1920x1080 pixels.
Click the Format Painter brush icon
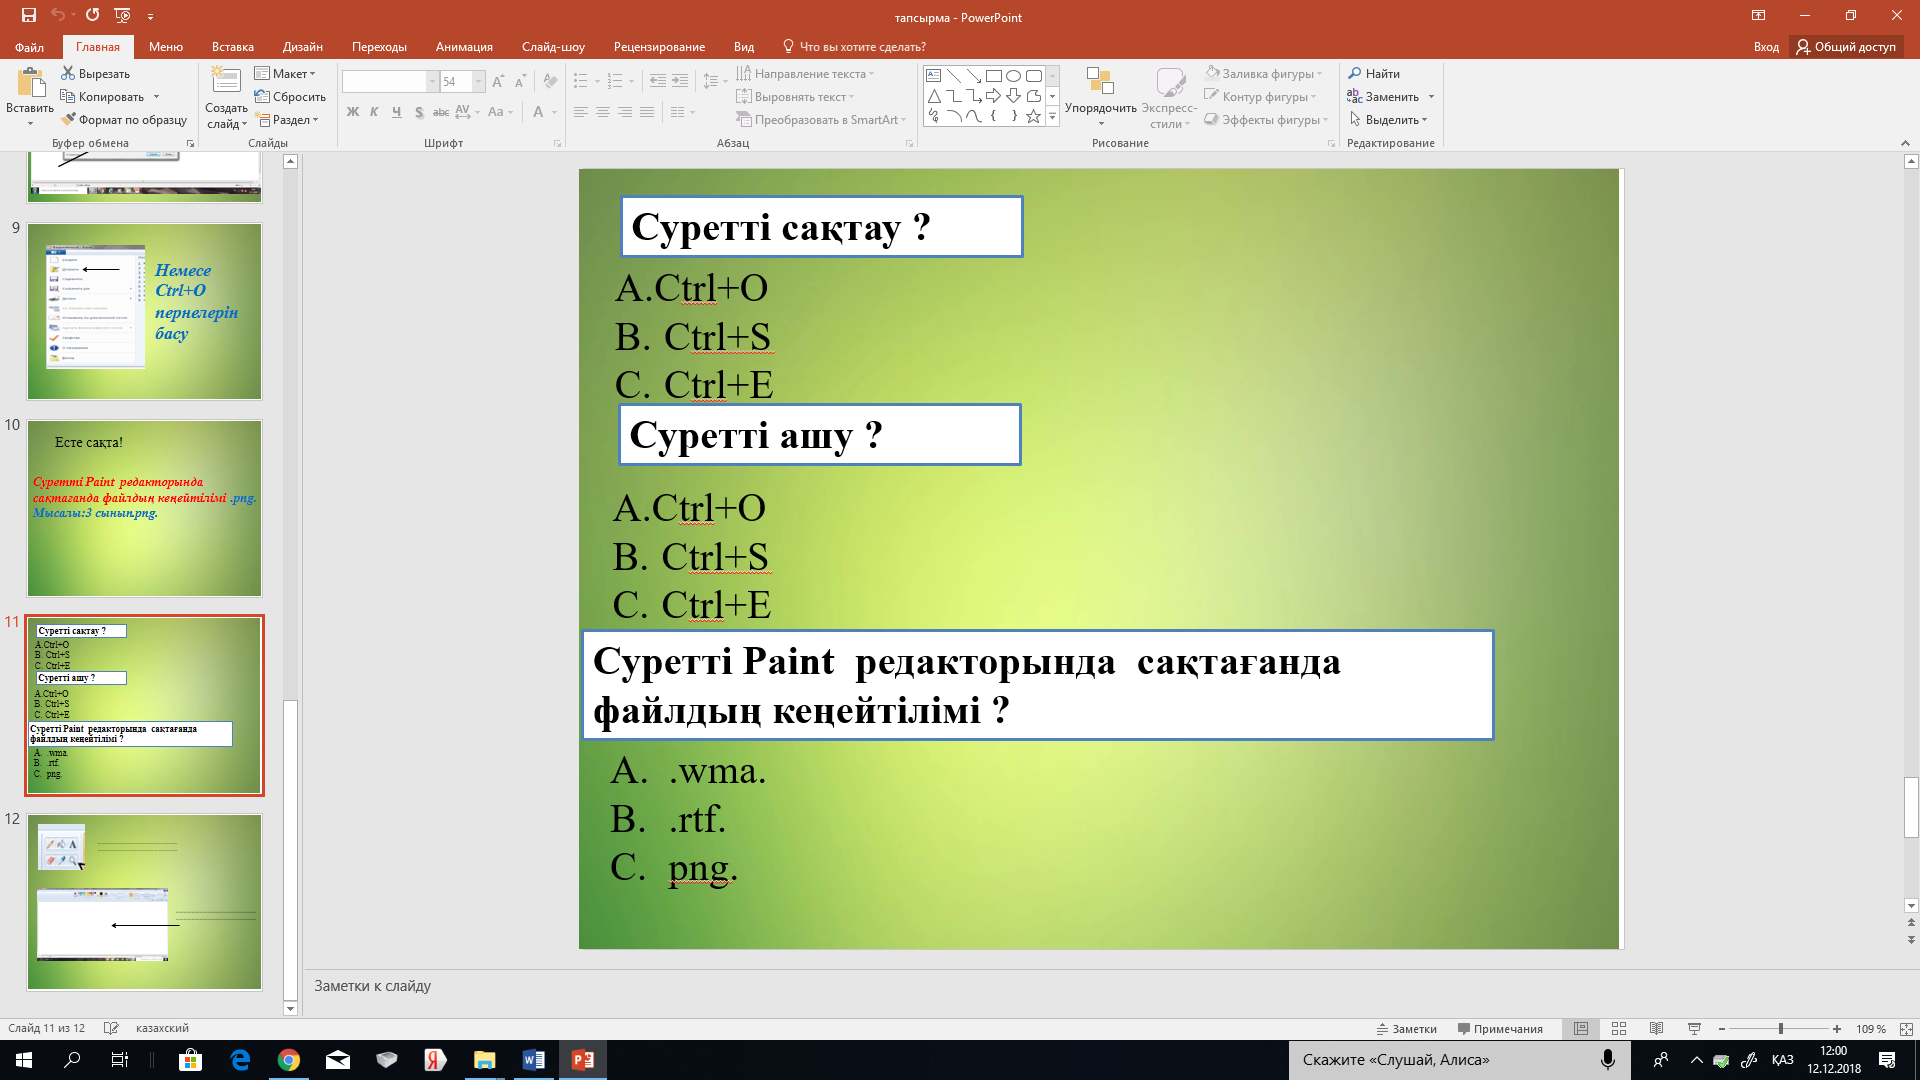[69, 119]
